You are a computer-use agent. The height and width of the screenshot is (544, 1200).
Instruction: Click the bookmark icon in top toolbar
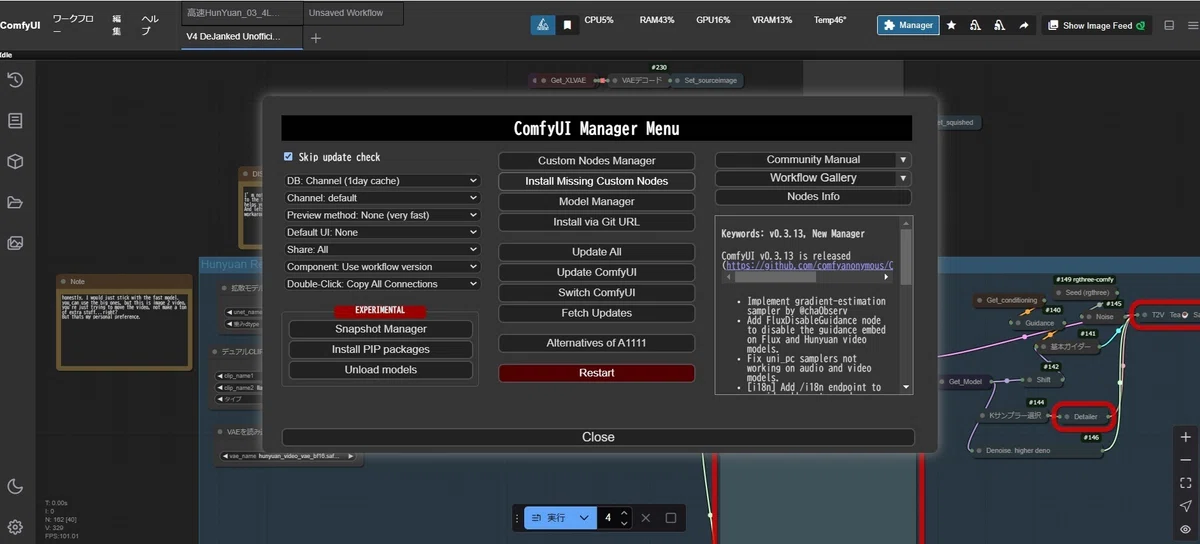(567, 25)
